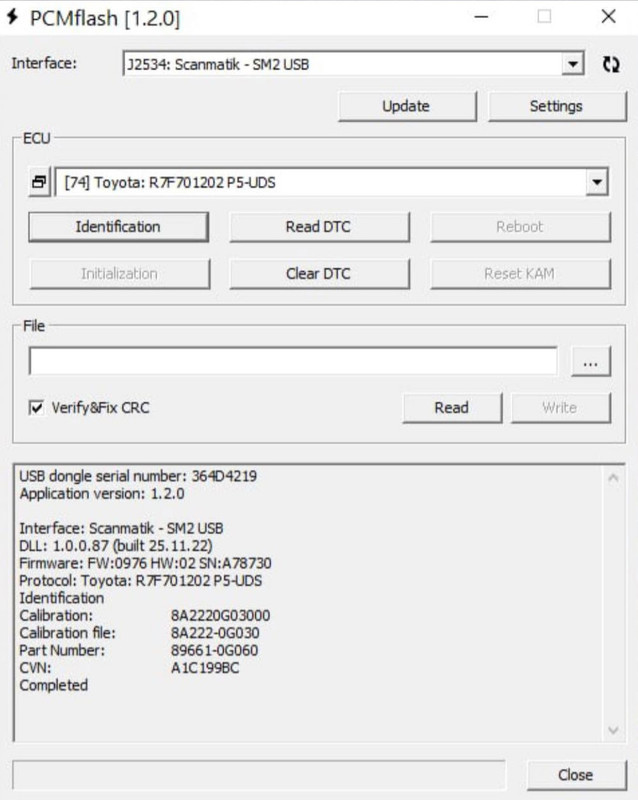Expand the ECU selection dropdown arrow

tap(596, 182)
